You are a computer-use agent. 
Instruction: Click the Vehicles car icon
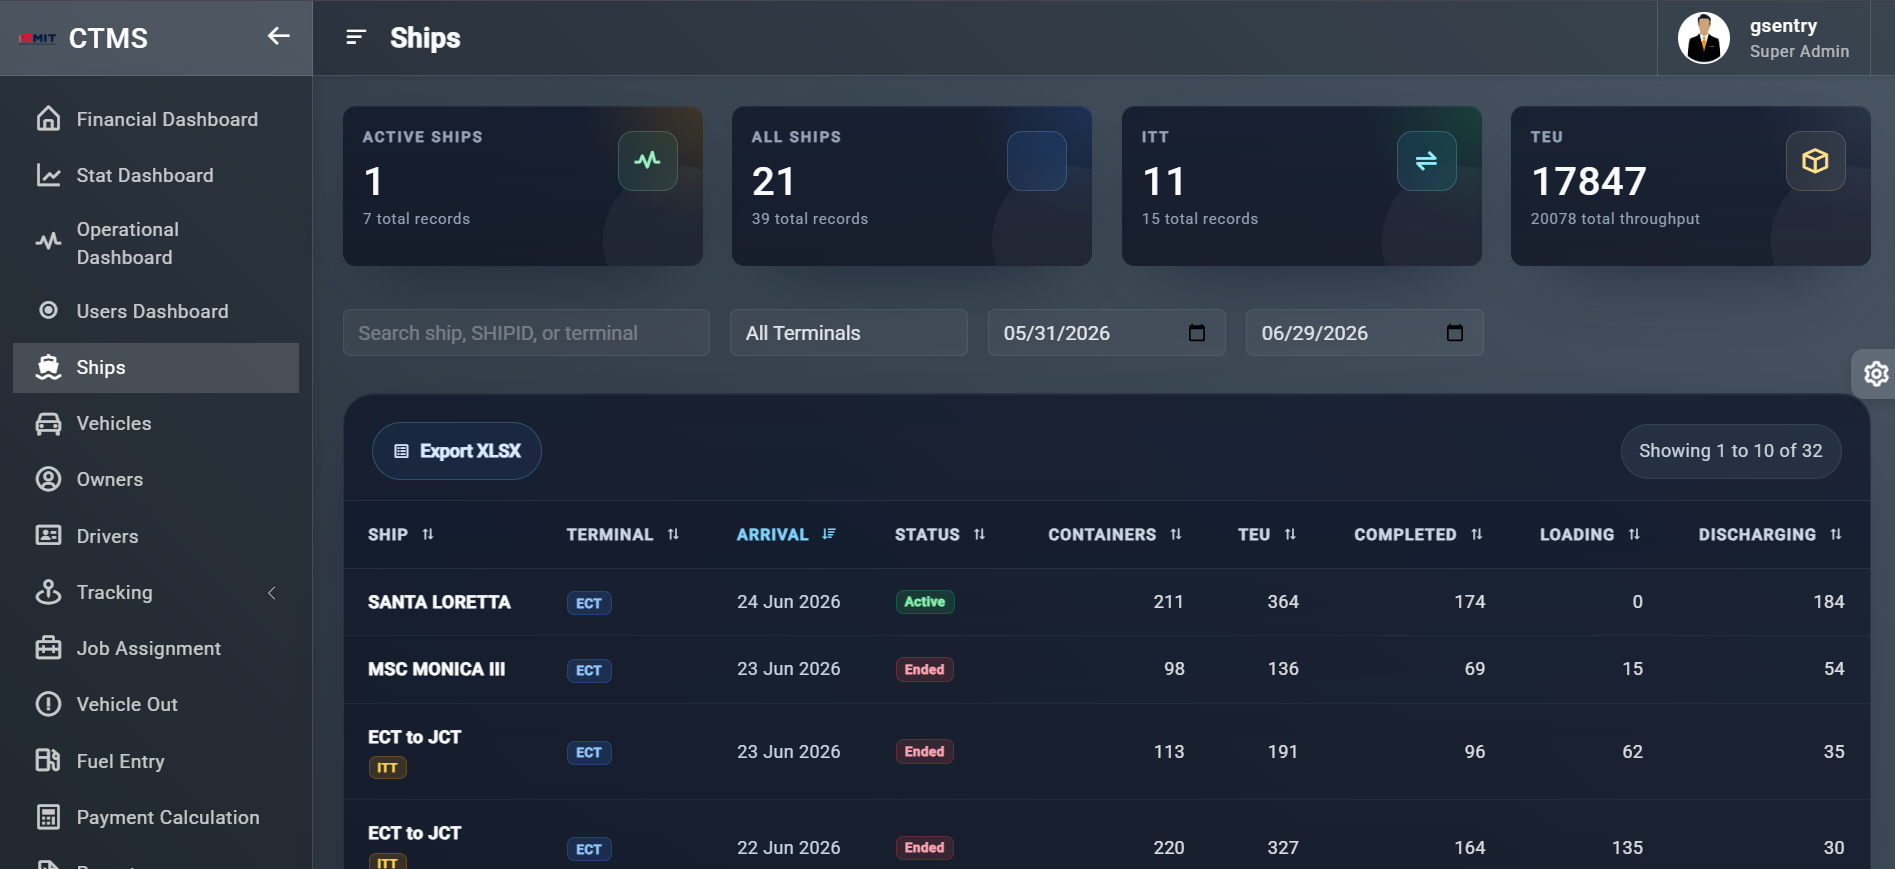(48, 423)
